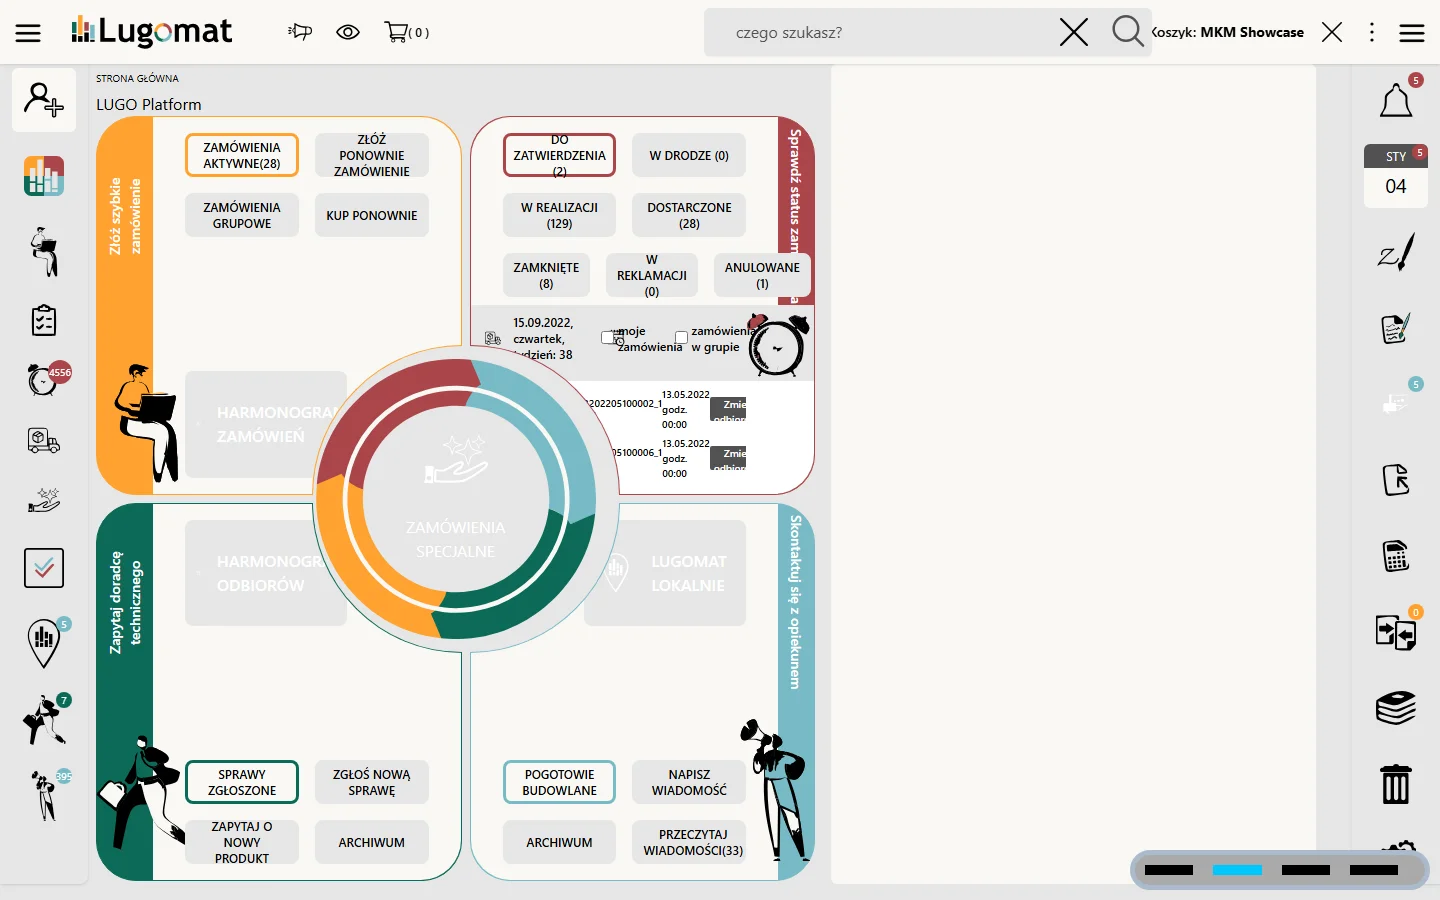1440x900 pixels.
Task: Open HARMONOGRAM ODBIORÓW tile
Action: point(266,573)
